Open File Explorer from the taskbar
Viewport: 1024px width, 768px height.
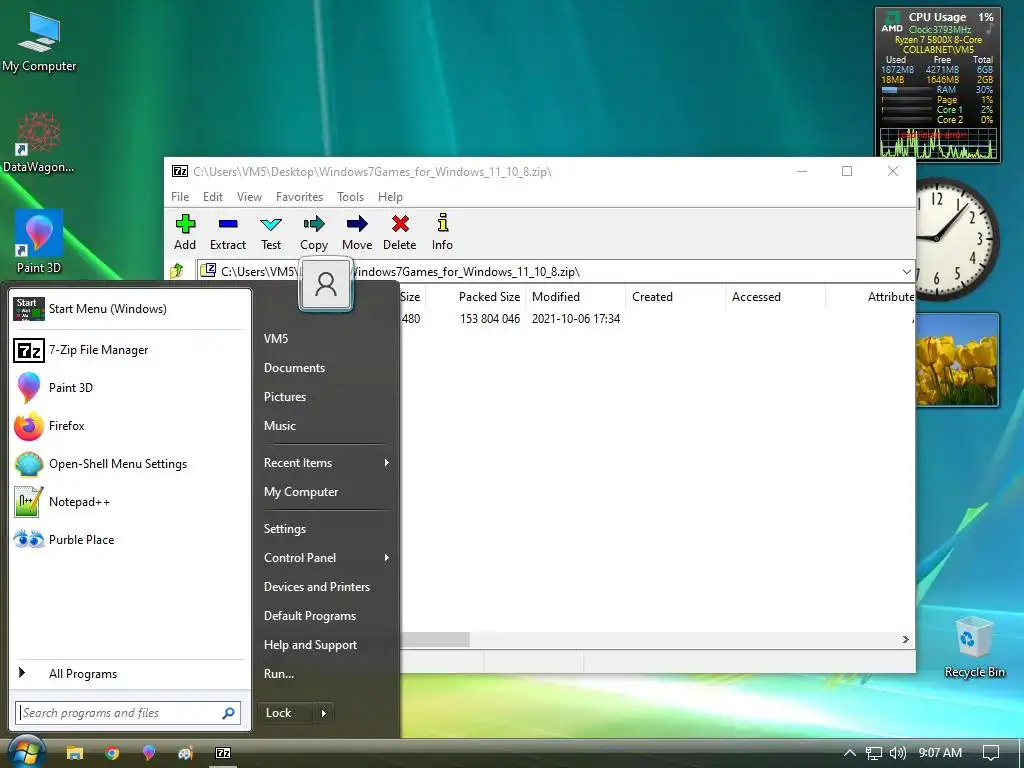tap(75, 753)
